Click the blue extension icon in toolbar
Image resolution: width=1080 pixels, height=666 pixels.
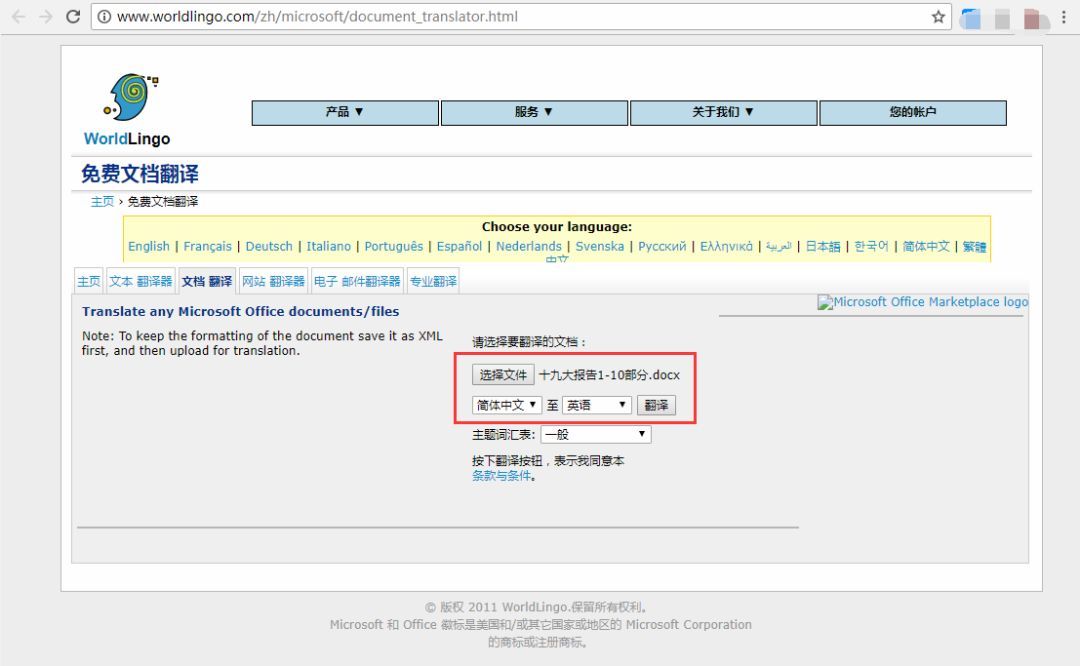(970, 19)
